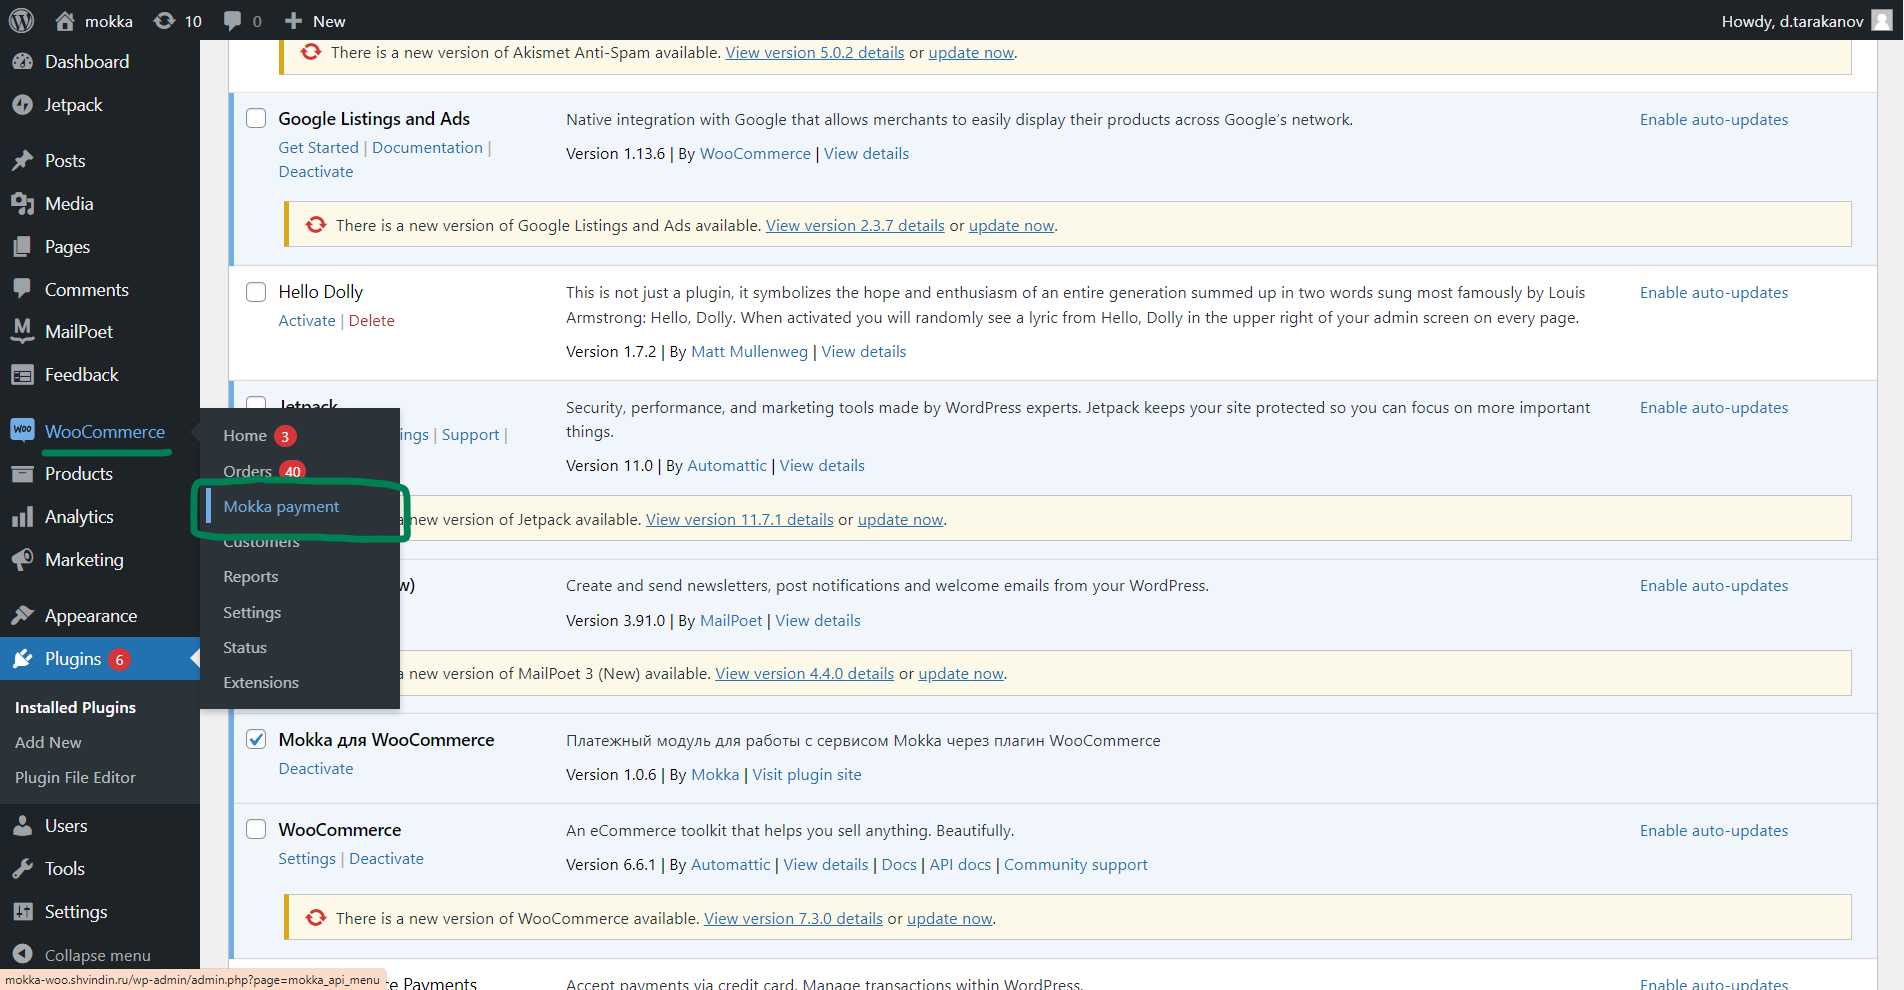Check the Google Listings and Ads checkbox
This screenshot has width=1904, height=990.
click(256, 119)
